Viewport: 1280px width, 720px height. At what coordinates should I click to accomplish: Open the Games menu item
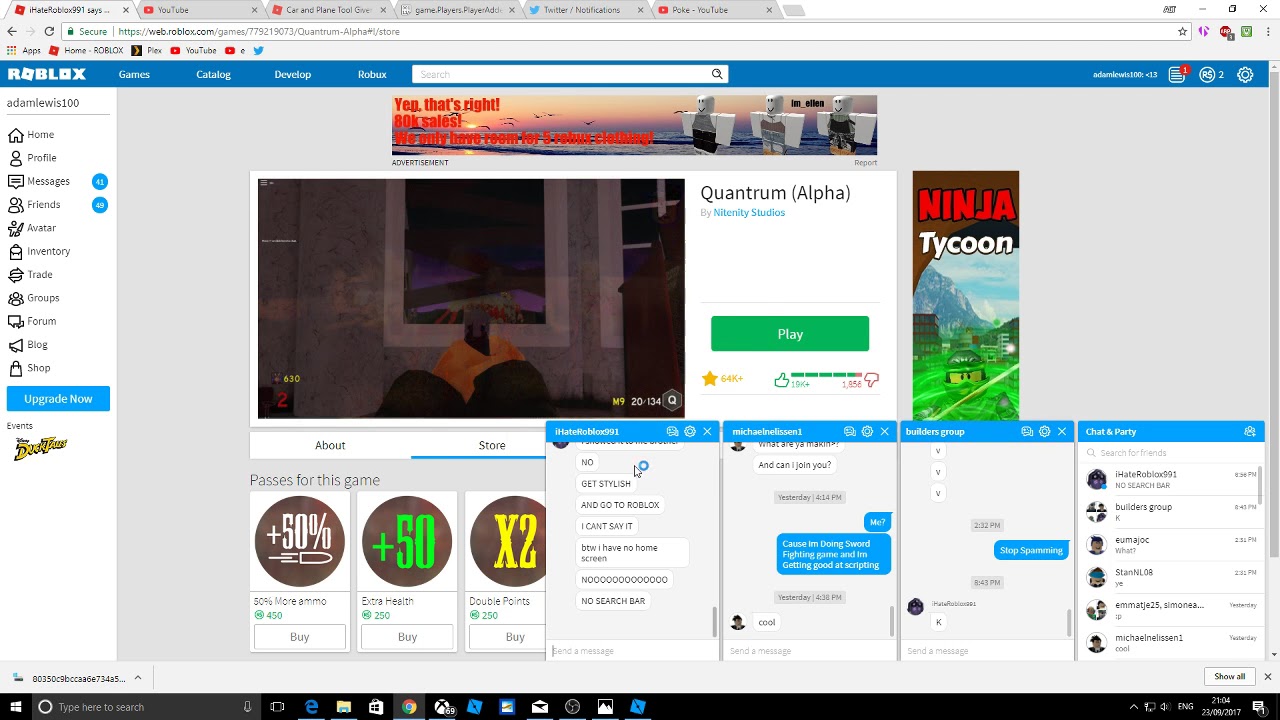pos(134,74)
